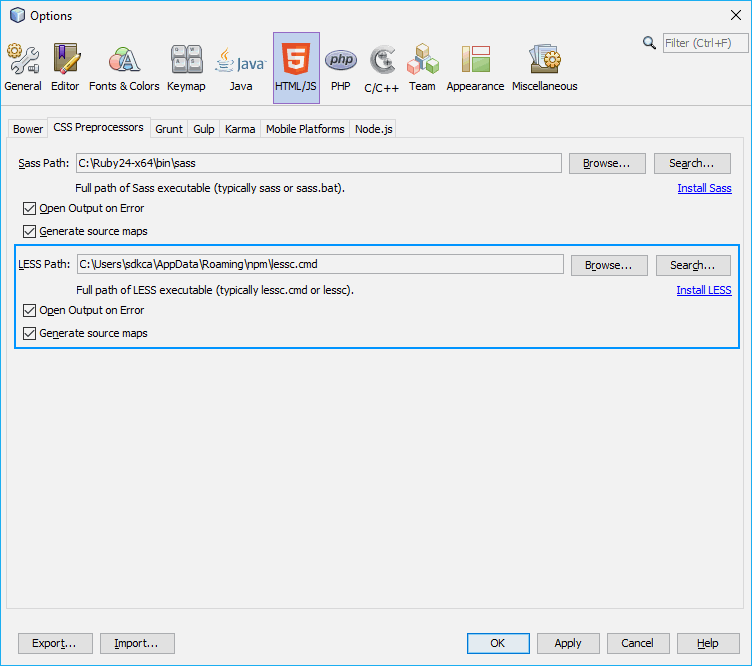Browse for the LESS executable
Screen dimensions: 752x666
click(609, 265)
